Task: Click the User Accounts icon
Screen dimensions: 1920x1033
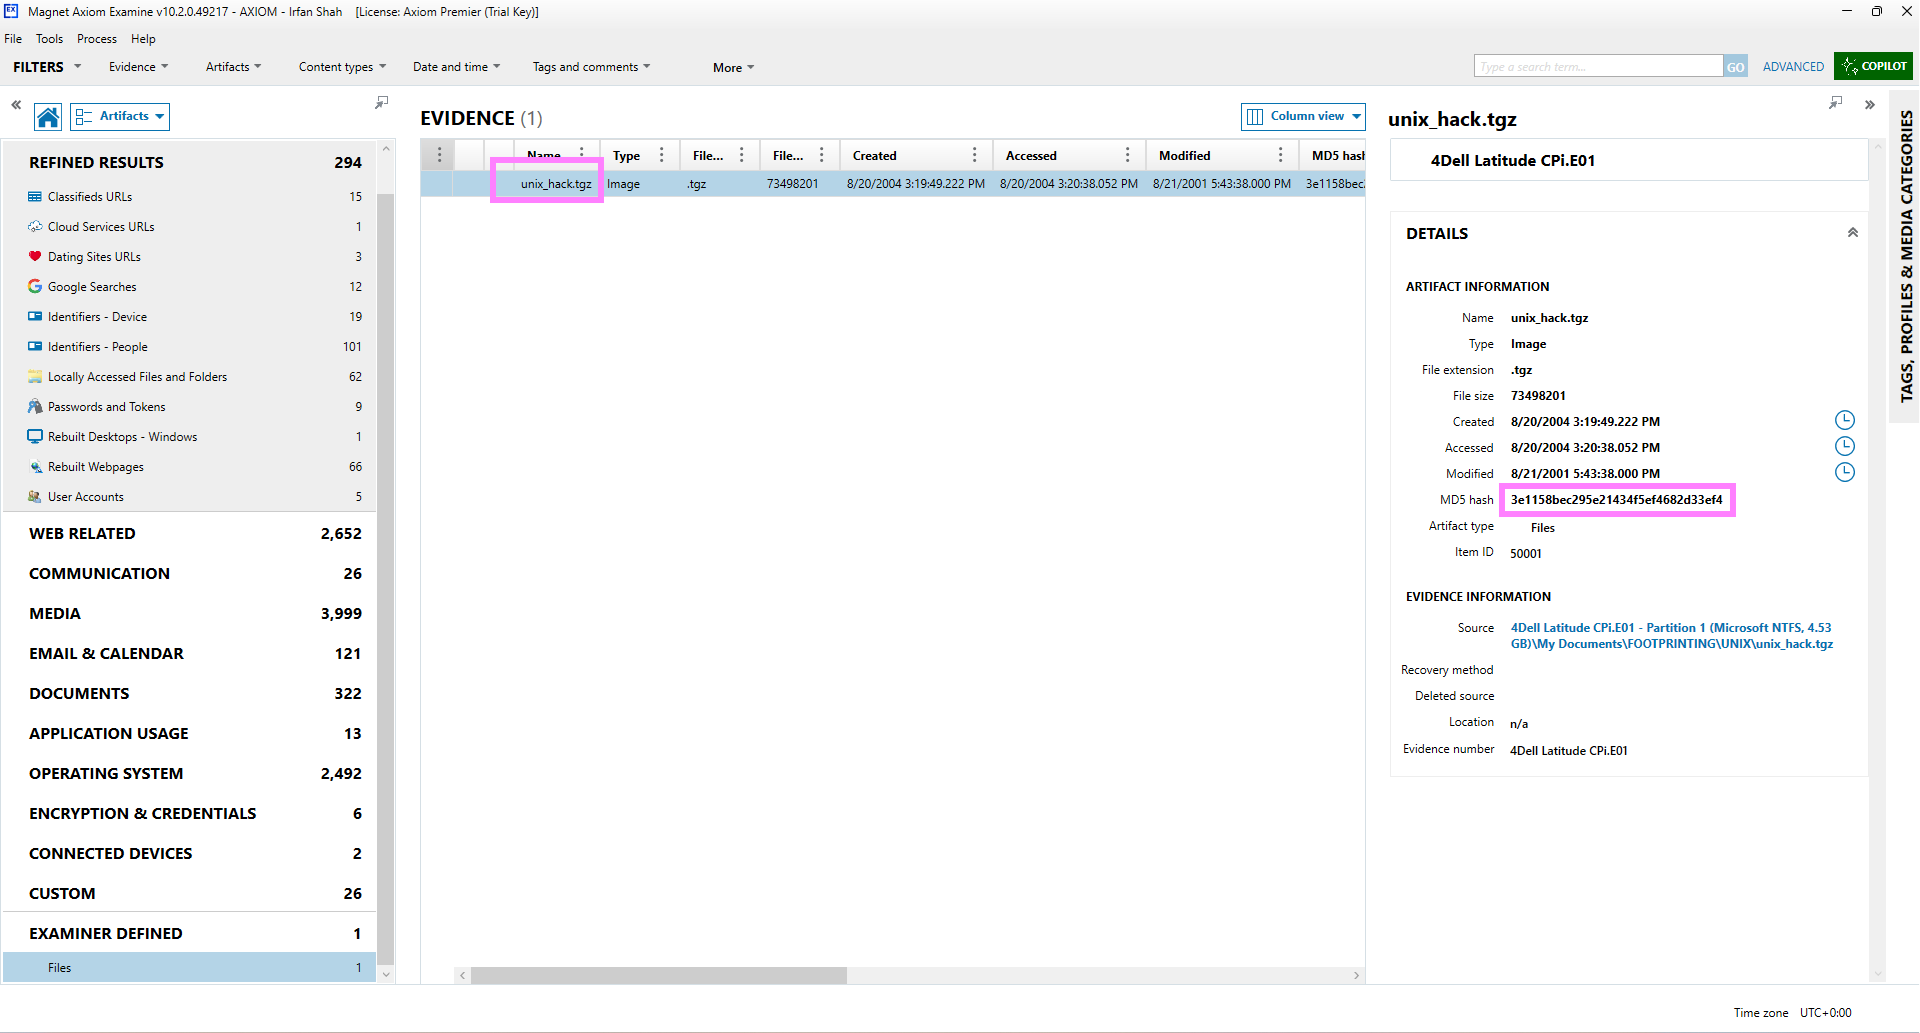Action: pos(35,497)
